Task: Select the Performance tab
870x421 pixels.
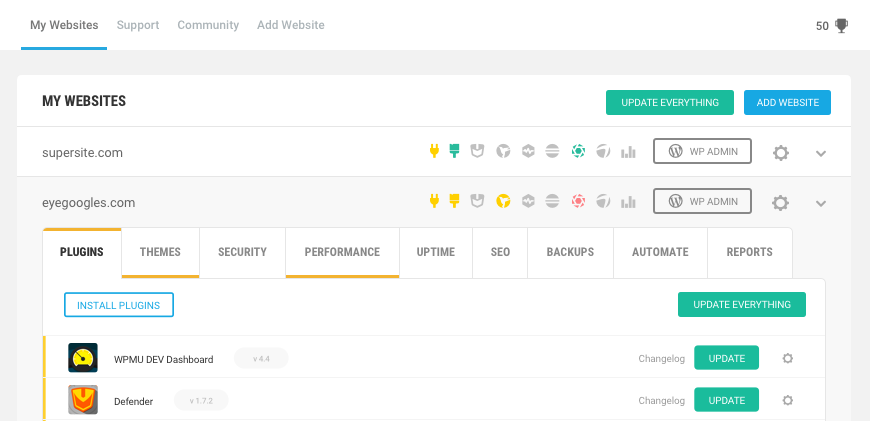Action: coord(342,252)
